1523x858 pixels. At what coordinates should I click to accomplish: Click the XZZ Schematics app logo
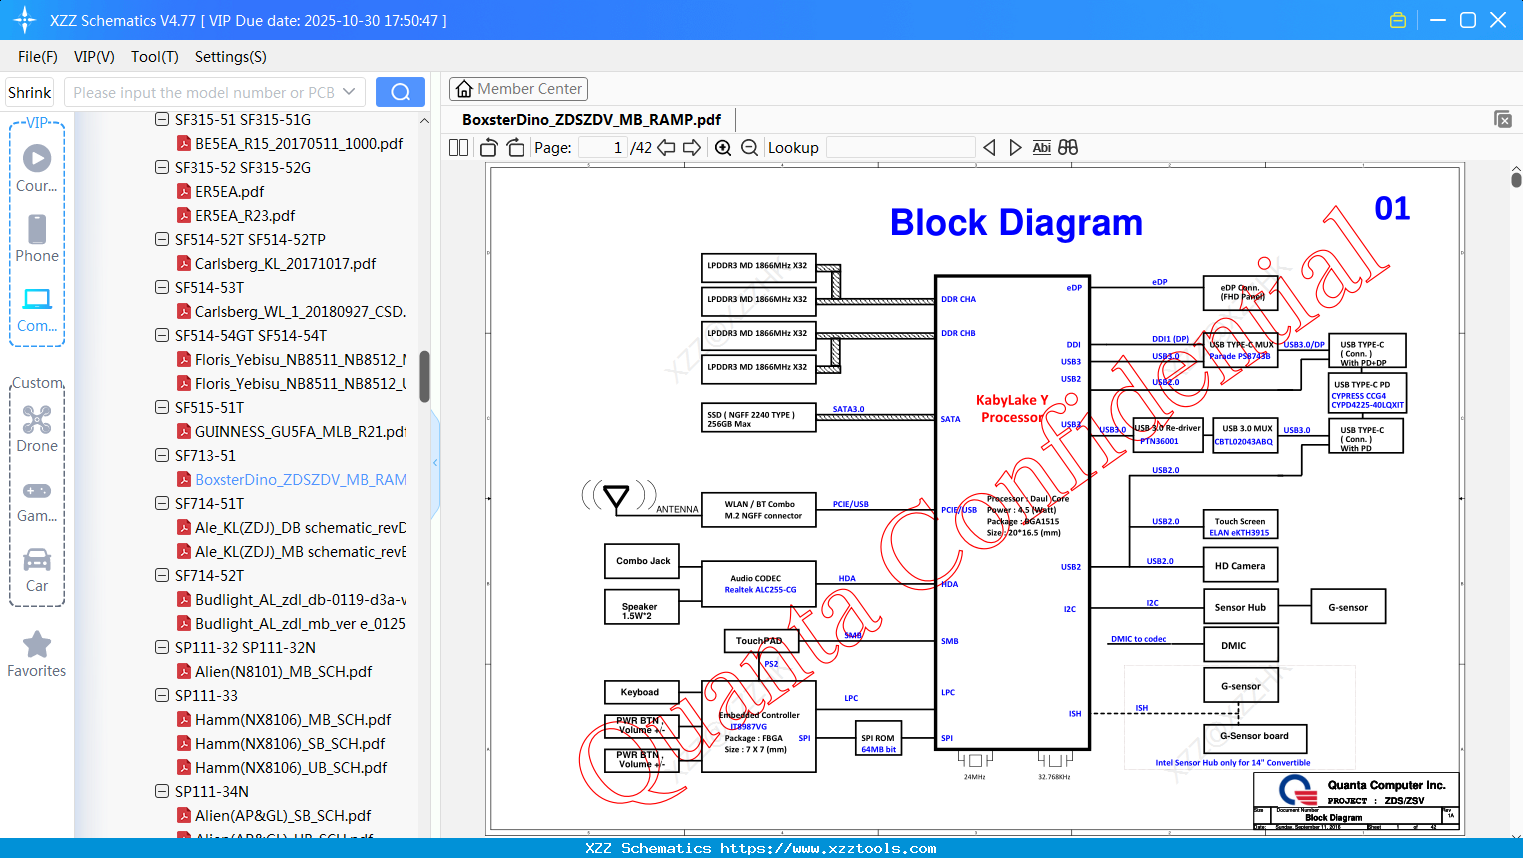(x=25, y=20)
